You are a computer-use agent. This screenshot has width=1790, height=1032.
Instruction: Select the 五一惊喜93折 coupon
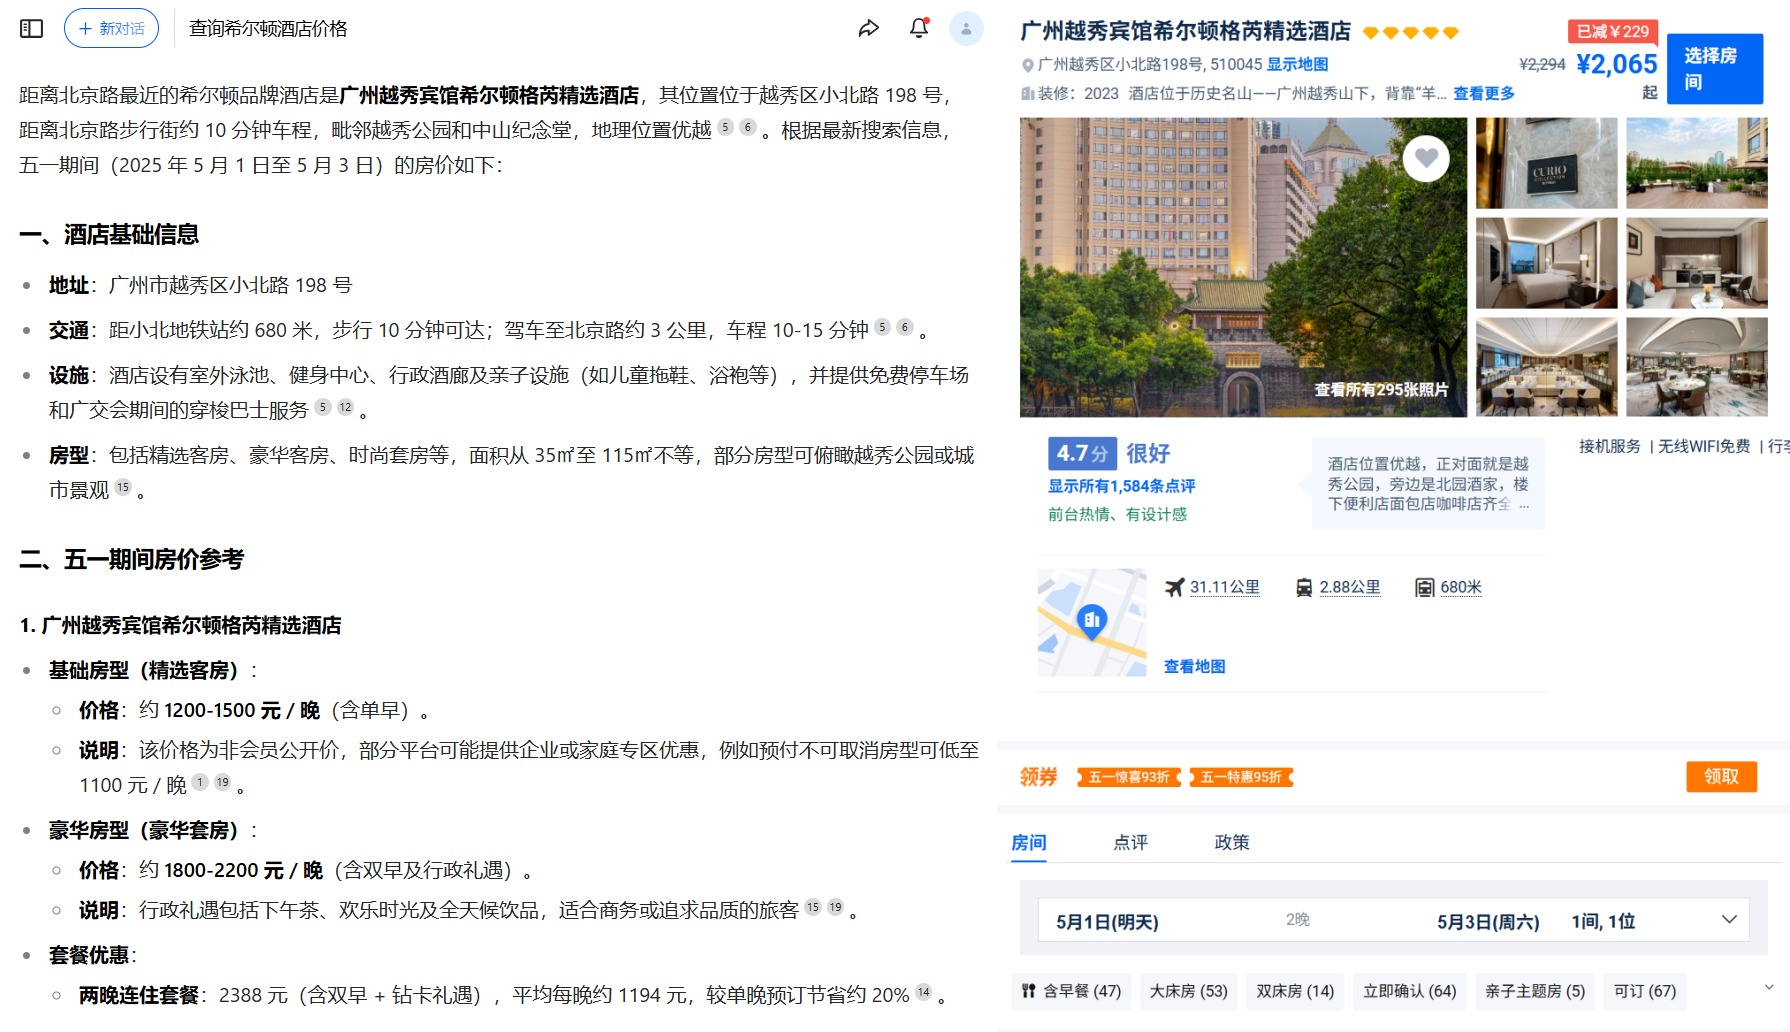point(1129,777)
